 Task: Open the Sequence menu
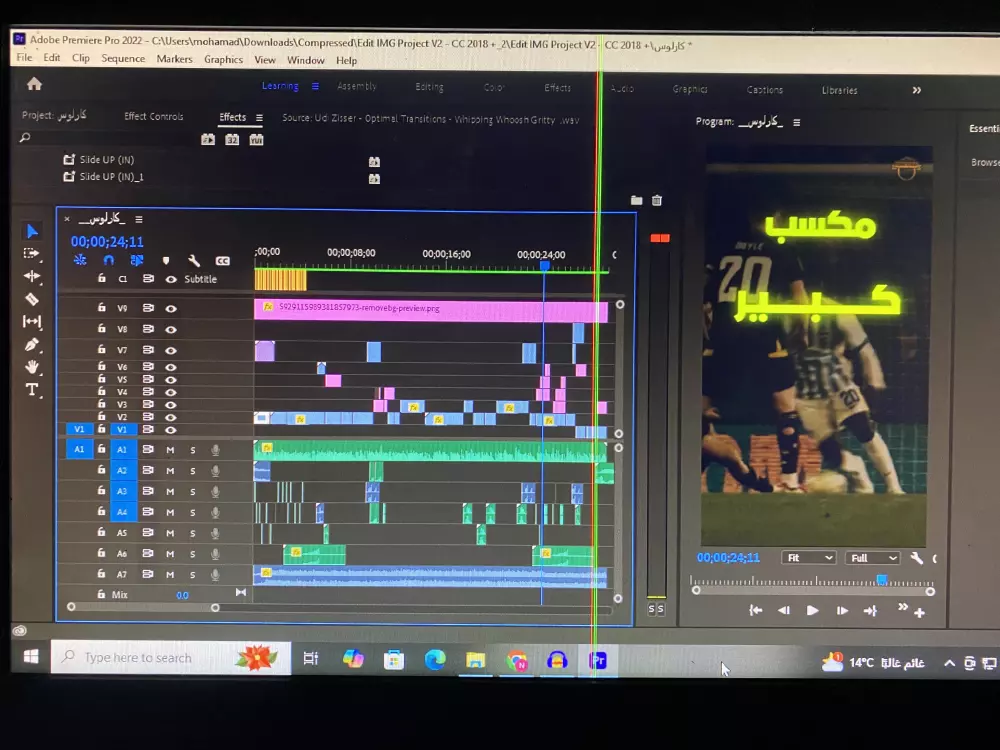tap(123, 58)
